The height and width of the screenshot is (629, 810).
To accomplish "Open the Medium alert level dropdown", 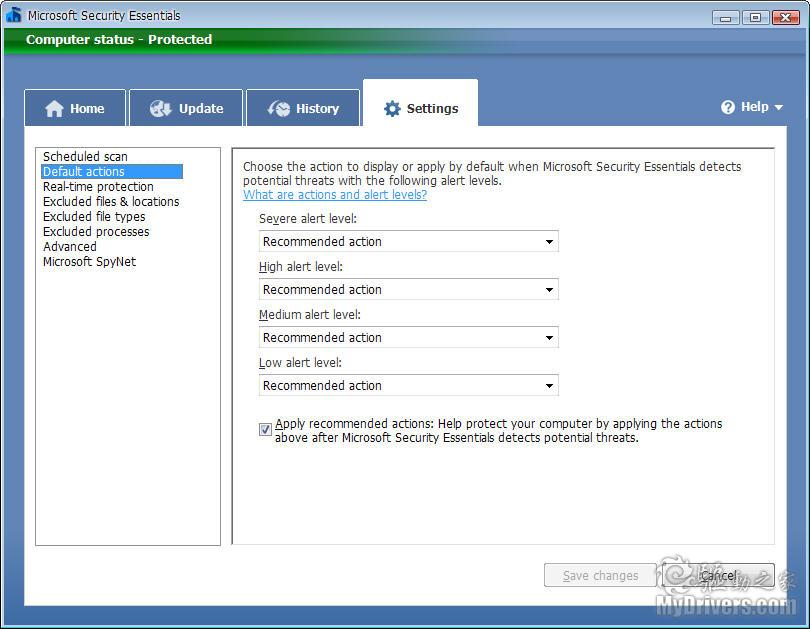I will (x=408, y=337).
